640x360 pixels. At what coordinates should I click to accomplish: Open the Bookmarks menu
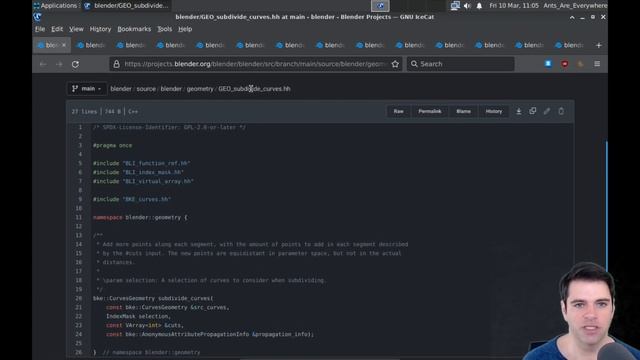tap(134, 29)
